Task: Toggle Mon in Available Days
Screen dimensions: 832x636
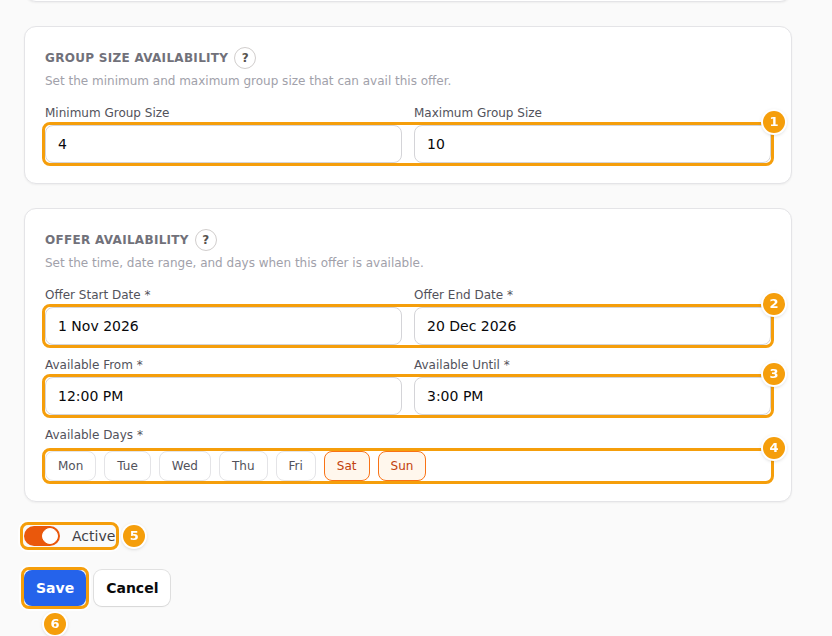Action: click(x=71, y=466)
